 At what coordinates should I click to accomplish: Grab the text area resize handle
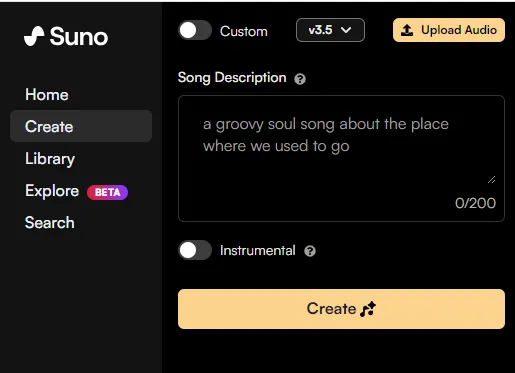pos(491,180)
